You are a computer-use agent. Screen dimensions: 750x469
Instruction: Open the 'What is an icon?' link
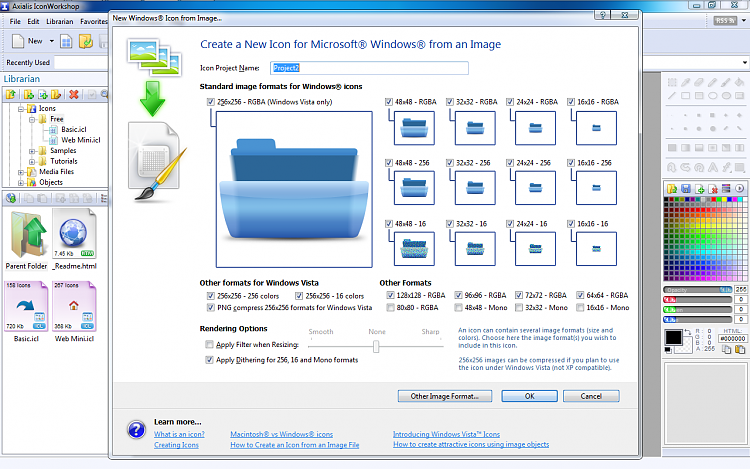tap(179, 434)
